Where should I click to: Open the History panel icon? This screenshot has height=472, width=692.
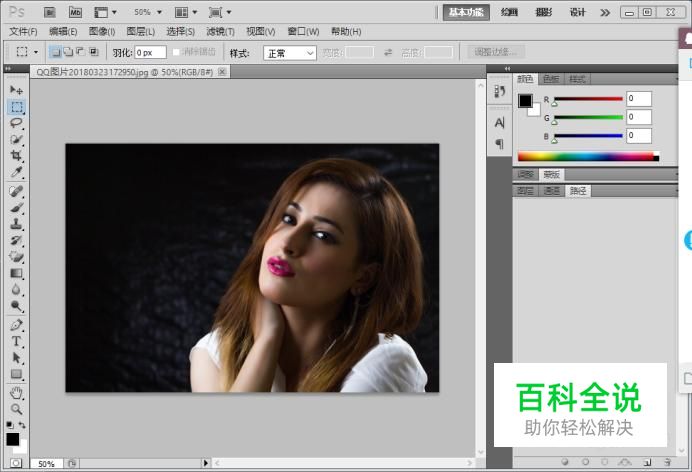[500, 92]
